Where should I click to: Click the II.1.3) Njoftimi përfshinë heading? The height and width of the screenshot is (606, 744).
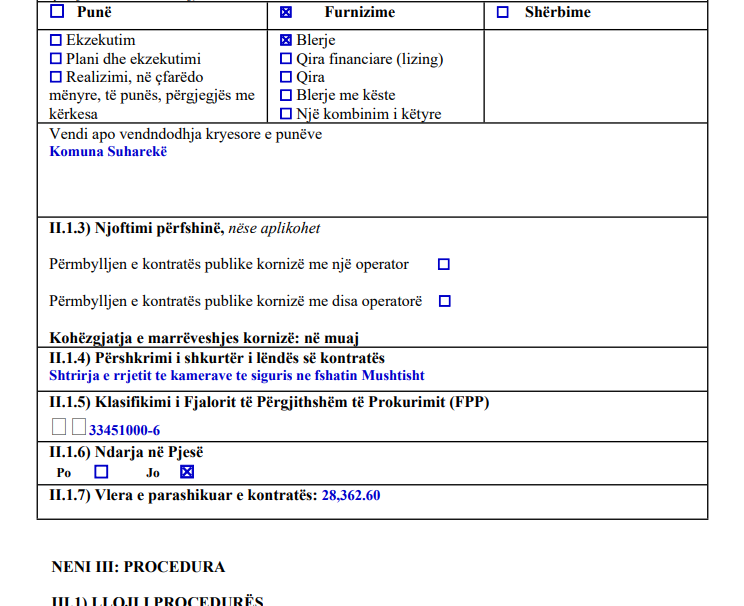tap(185, 228)
